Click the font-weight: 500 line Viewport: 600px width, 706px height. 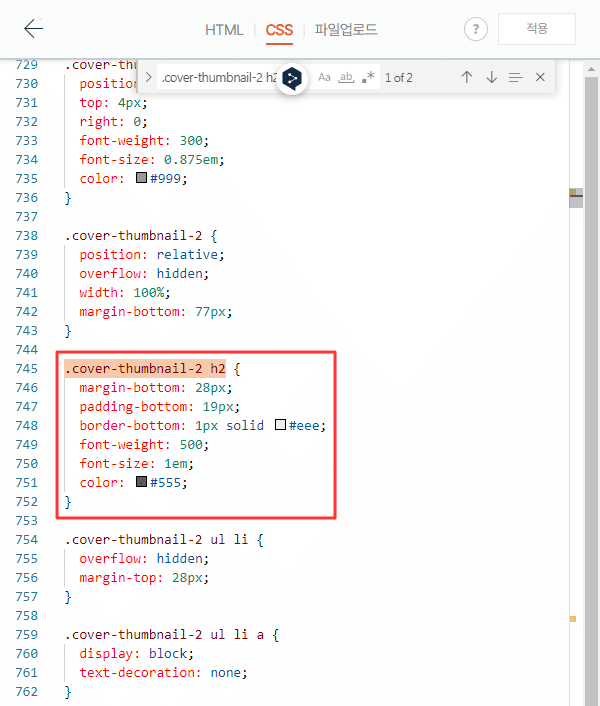[x=144, y=445]
